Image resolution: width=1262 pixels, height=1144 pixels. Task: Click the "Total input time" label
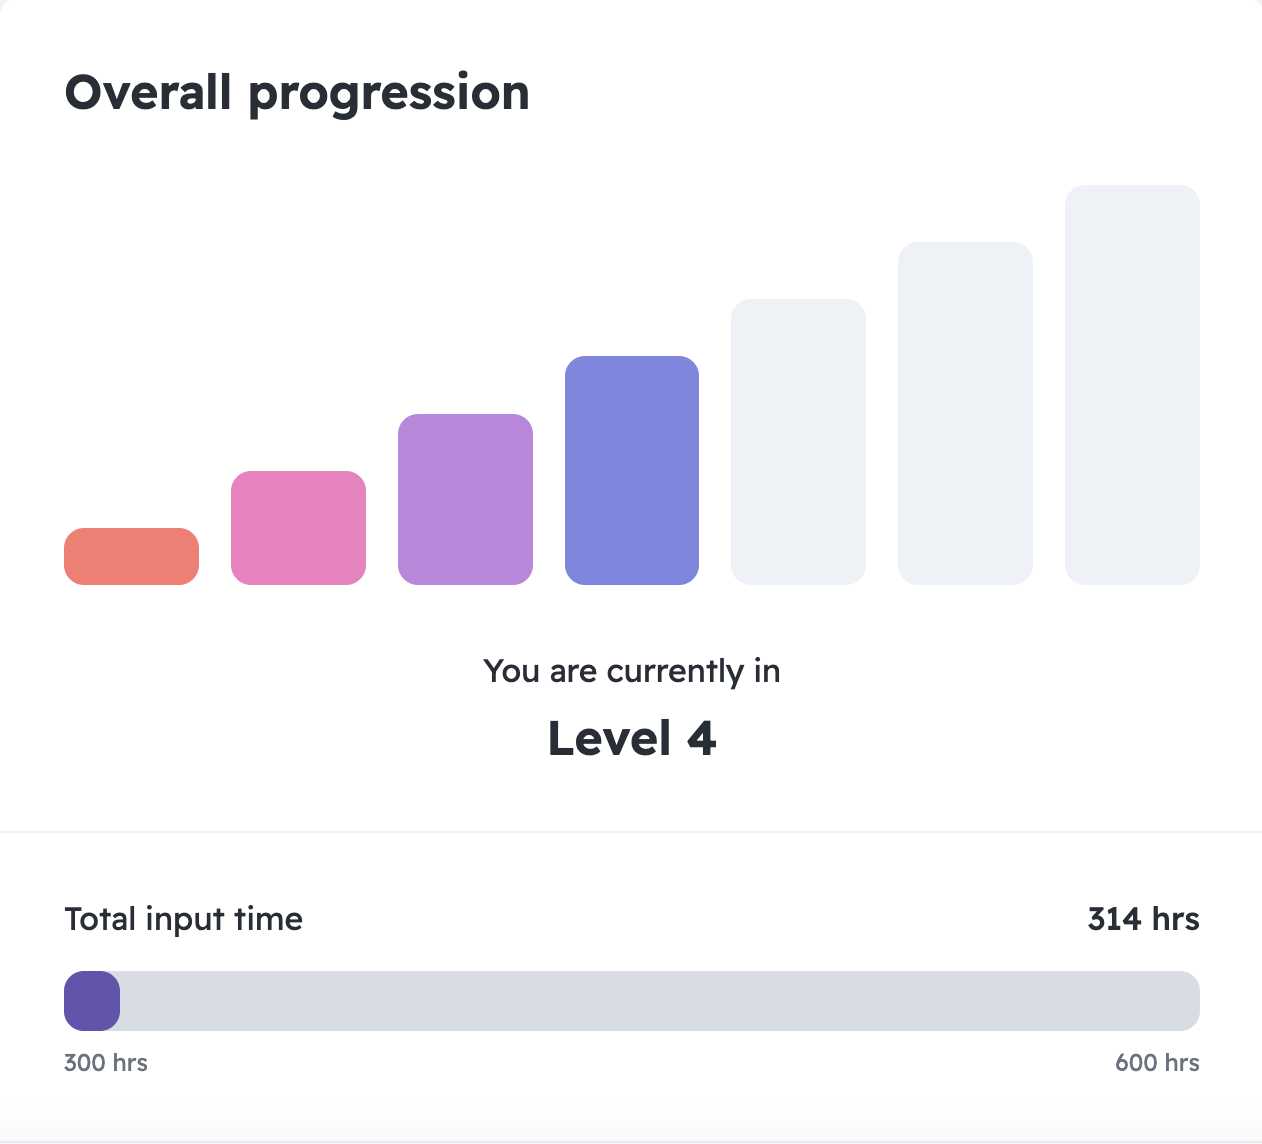pyautogui.click(x=183, y=919)
